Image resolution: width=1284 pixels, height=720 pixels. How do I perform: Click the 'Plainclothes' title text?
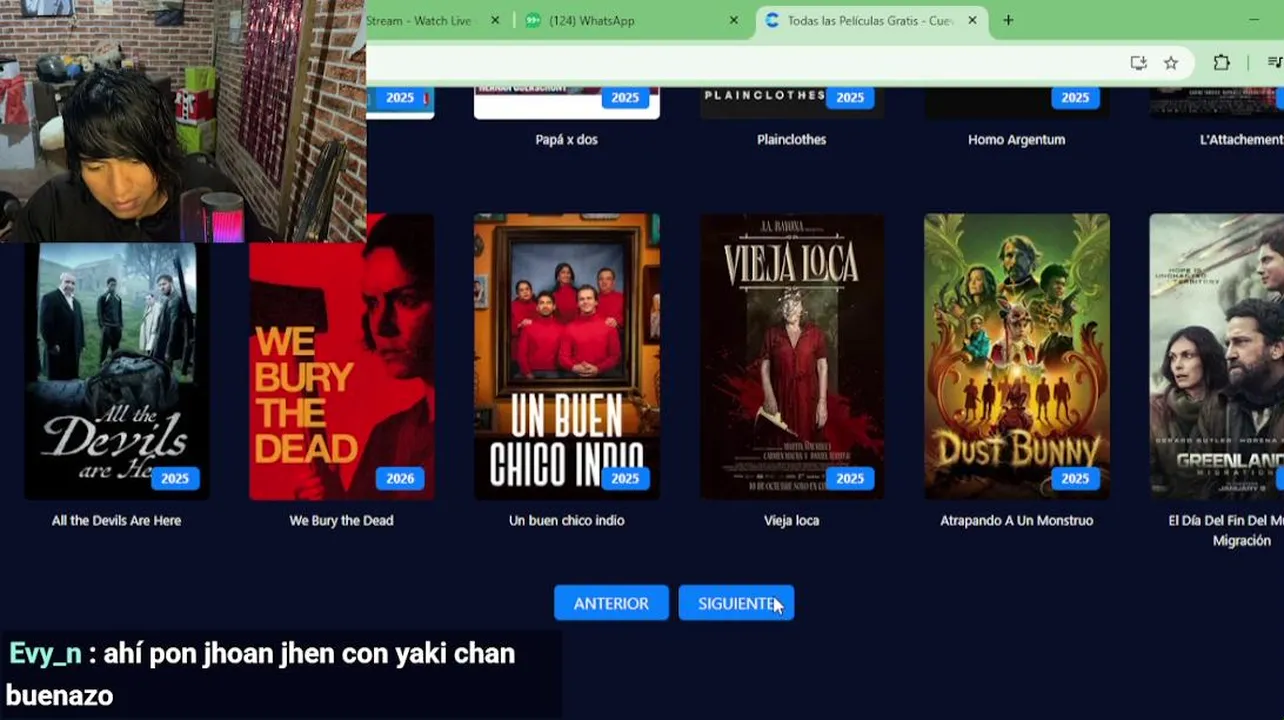tap(791, 140)
